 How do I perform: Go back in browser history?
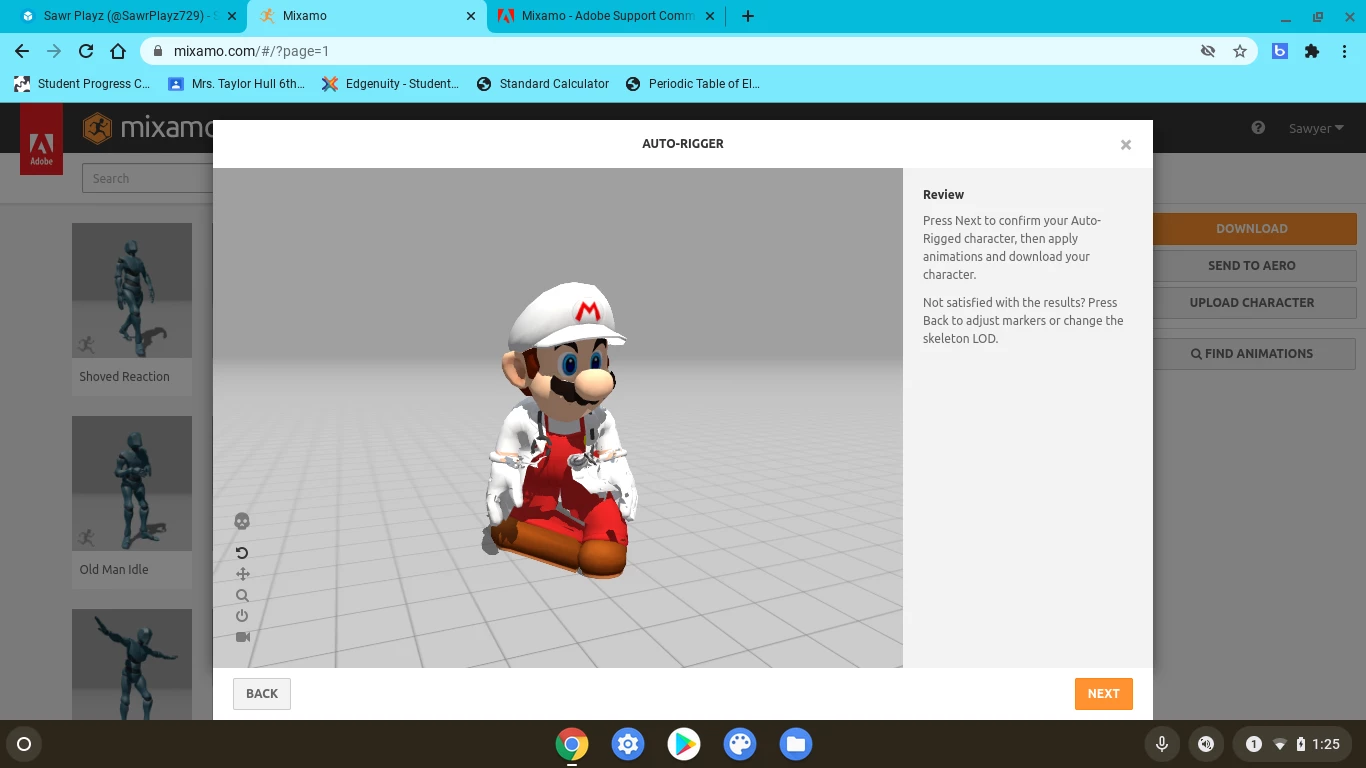(22, 51)
